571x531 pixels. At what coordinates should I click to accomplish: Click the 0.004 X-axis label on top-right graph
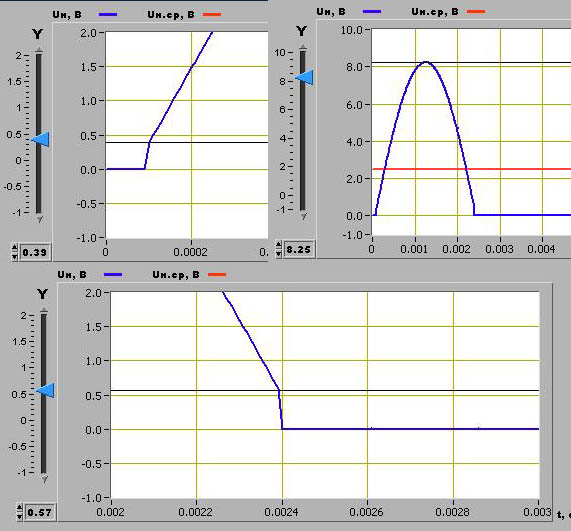click(x=542, y=249)
